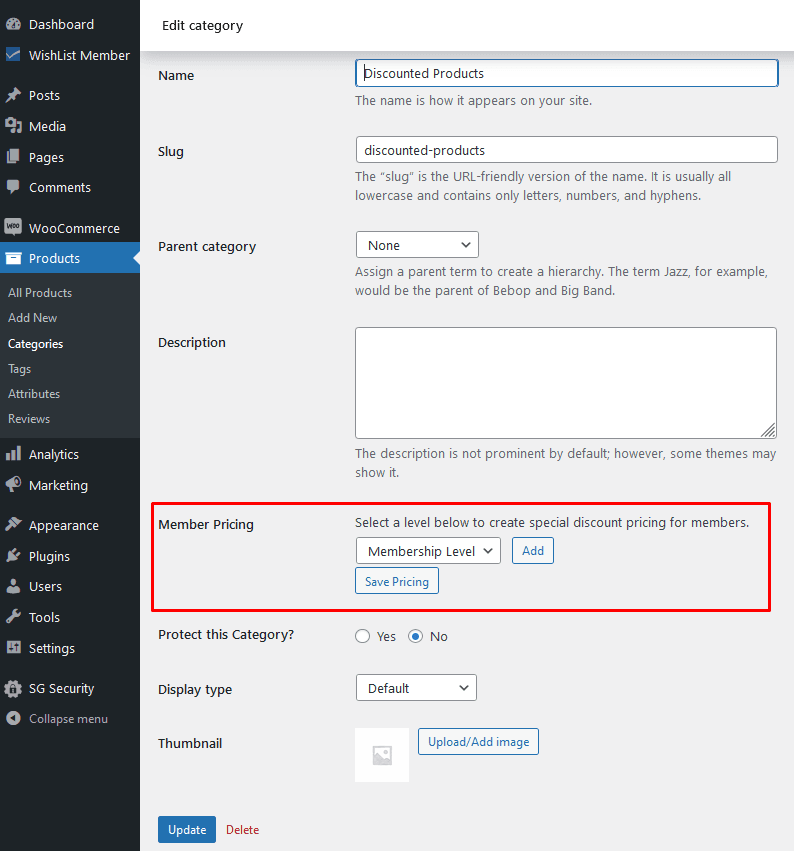This screenshot has height=851, width=794.
Task: Open the Dashboard menu label
Action: [61, 24]
